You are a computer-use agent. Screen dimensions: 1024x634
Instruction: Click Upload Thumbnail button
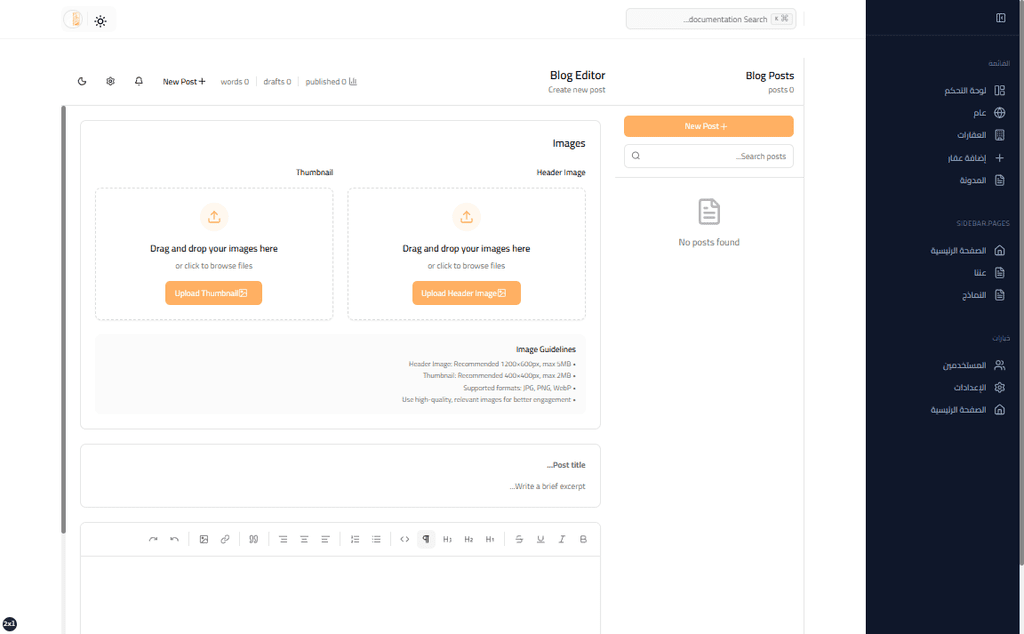214,293
